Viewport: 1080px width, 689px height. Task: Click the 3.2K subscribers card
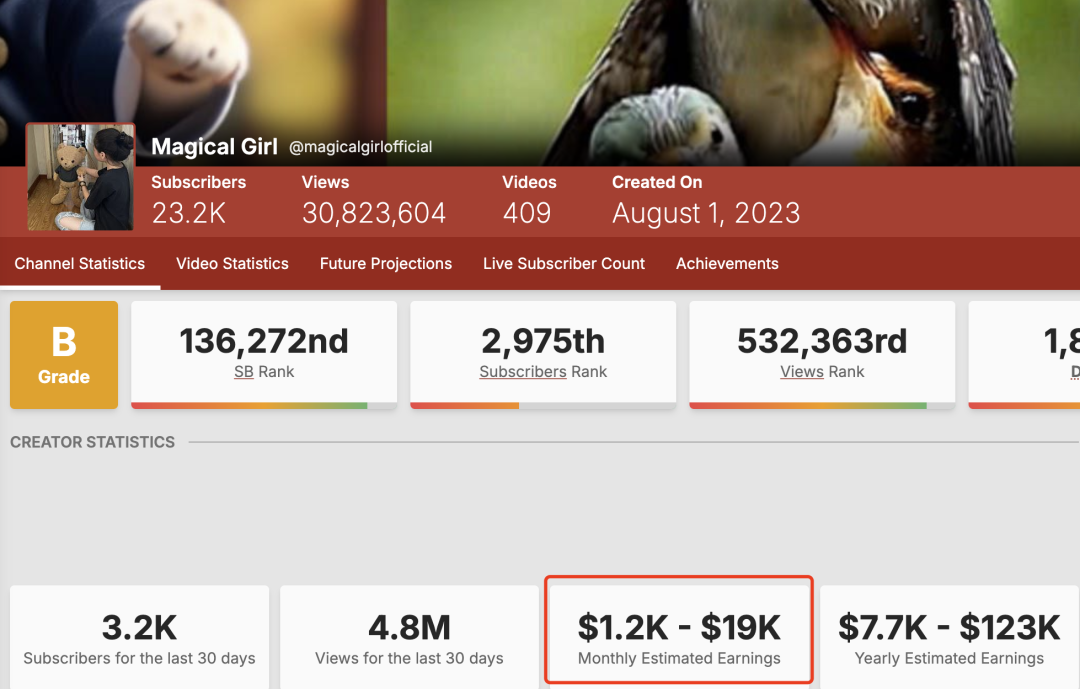click(139, 635)
